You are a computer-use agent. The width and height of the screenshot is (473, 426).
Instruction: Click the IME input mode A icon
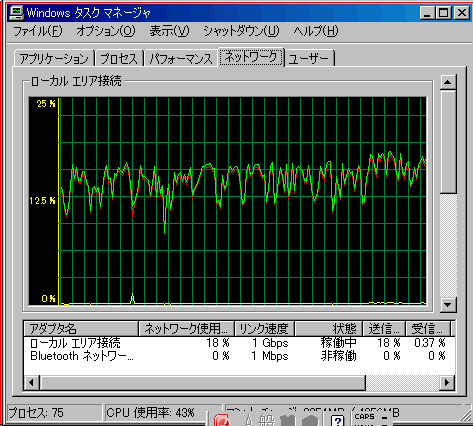tap(248, 420)
